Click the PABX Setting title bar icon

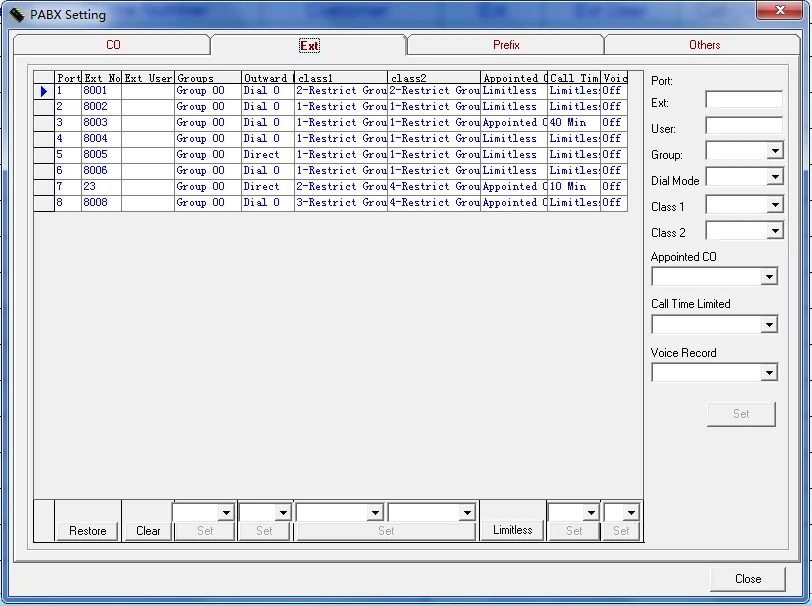point(17,15)
